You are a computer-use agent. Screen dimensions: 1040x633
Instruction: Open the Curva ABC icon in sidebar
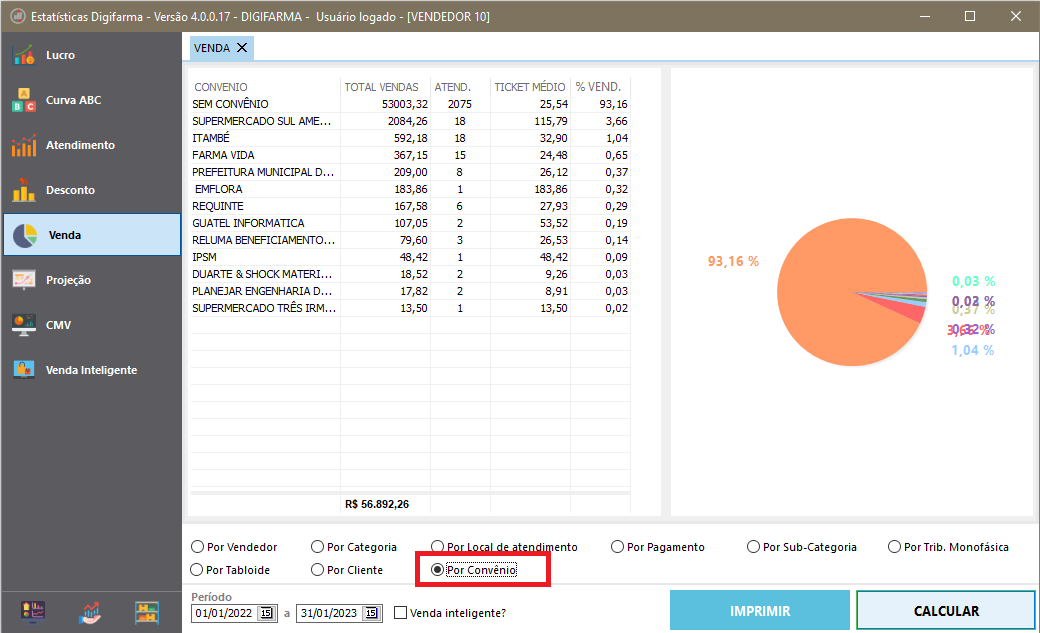24,100
